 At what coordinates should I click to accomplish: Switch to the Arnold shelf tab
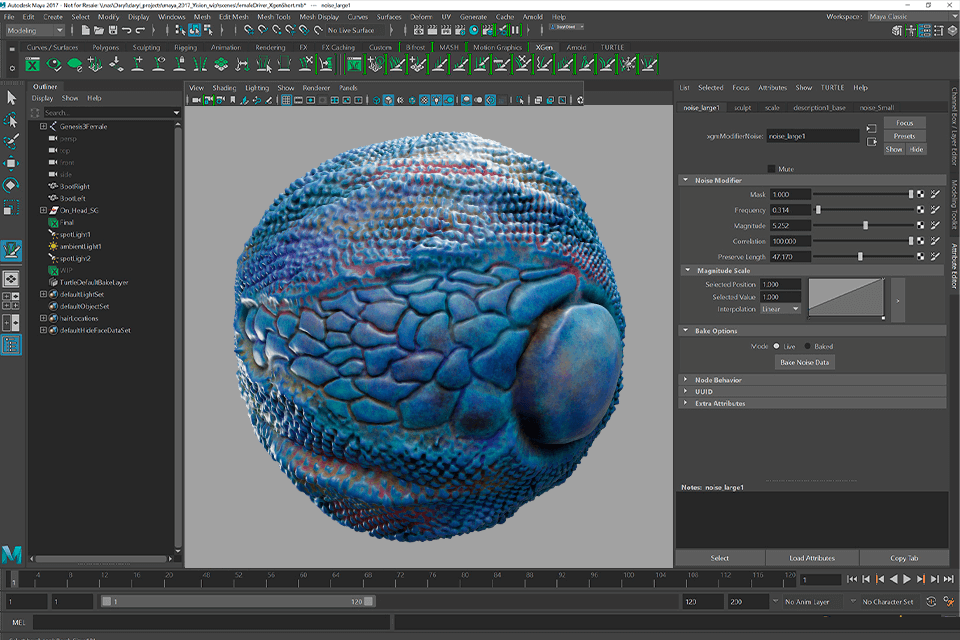(576, 47)
